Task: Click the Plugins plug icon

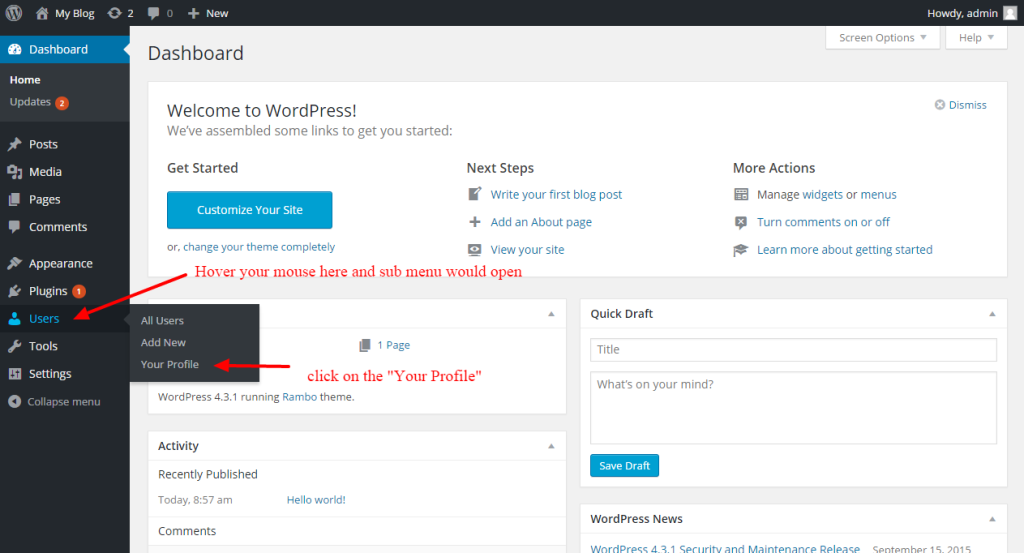Action: [14, 291]
